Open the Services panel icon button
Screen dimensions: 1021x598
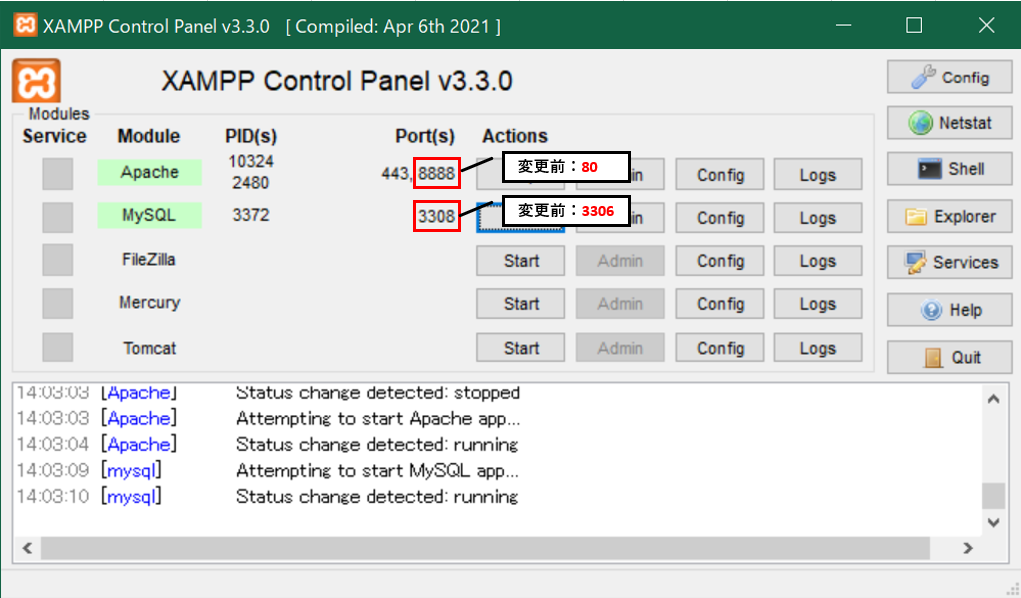[948, 262]
